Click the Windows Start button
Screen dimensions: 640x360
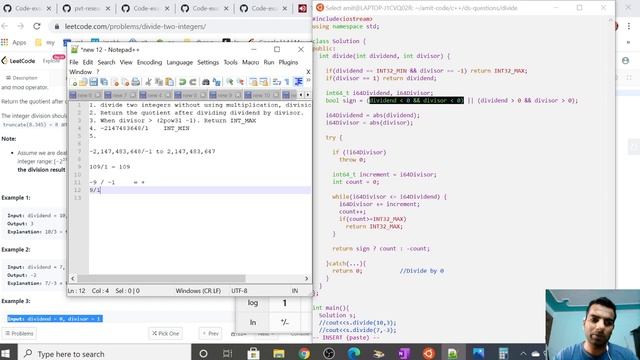[5, 353]
